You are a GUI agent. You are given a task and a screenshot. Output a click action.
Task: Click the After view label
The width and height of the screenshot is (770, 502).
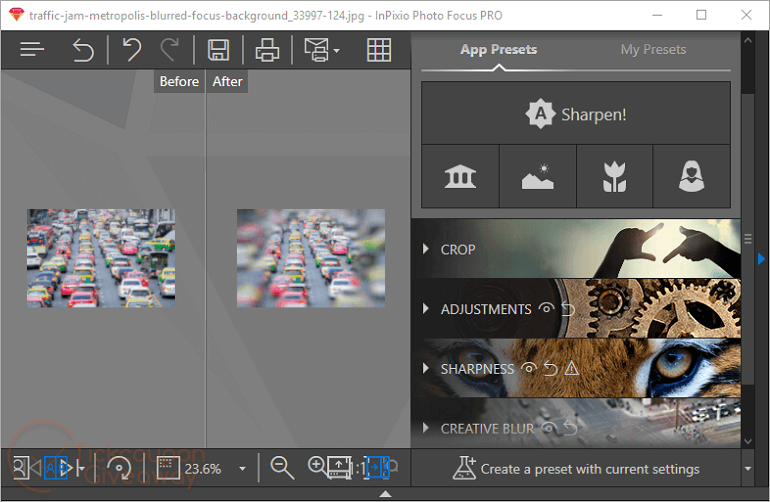227,81
